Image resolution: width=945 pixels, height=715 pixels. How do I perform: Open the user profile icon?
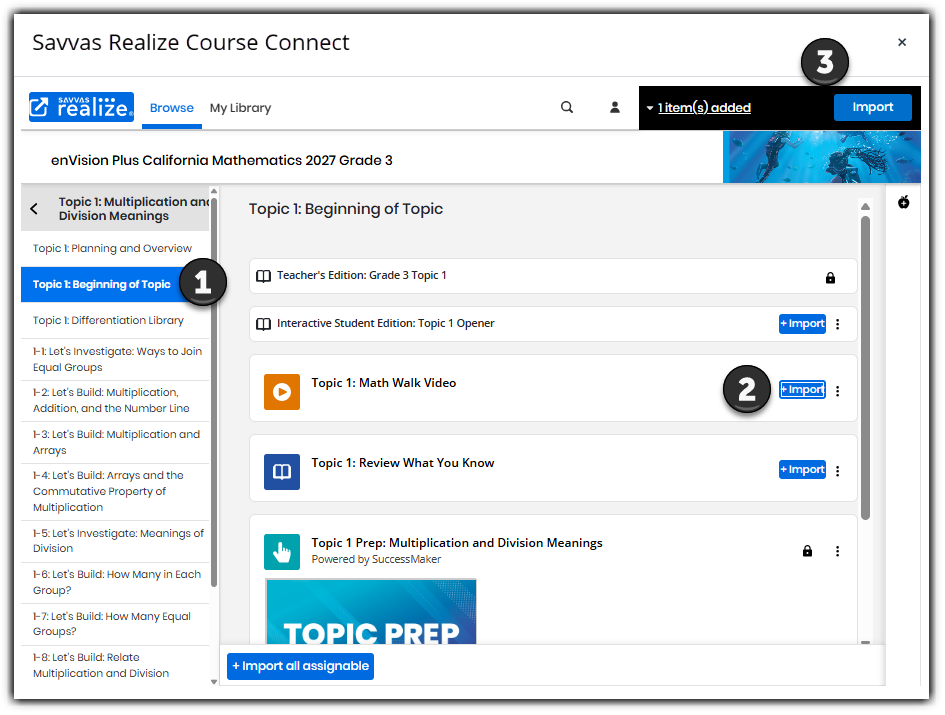[614, 107]
